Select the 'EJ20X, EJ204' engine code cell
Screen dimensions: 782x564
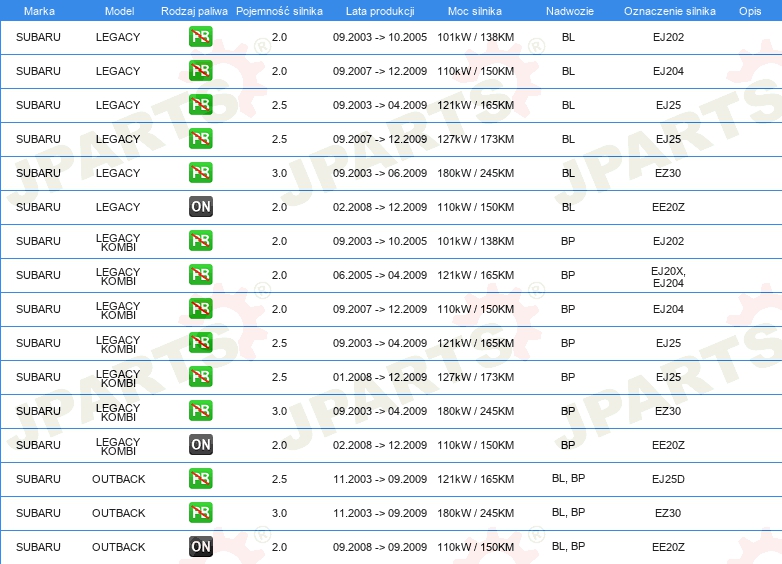pyautogui.click(x=668, y=277)
